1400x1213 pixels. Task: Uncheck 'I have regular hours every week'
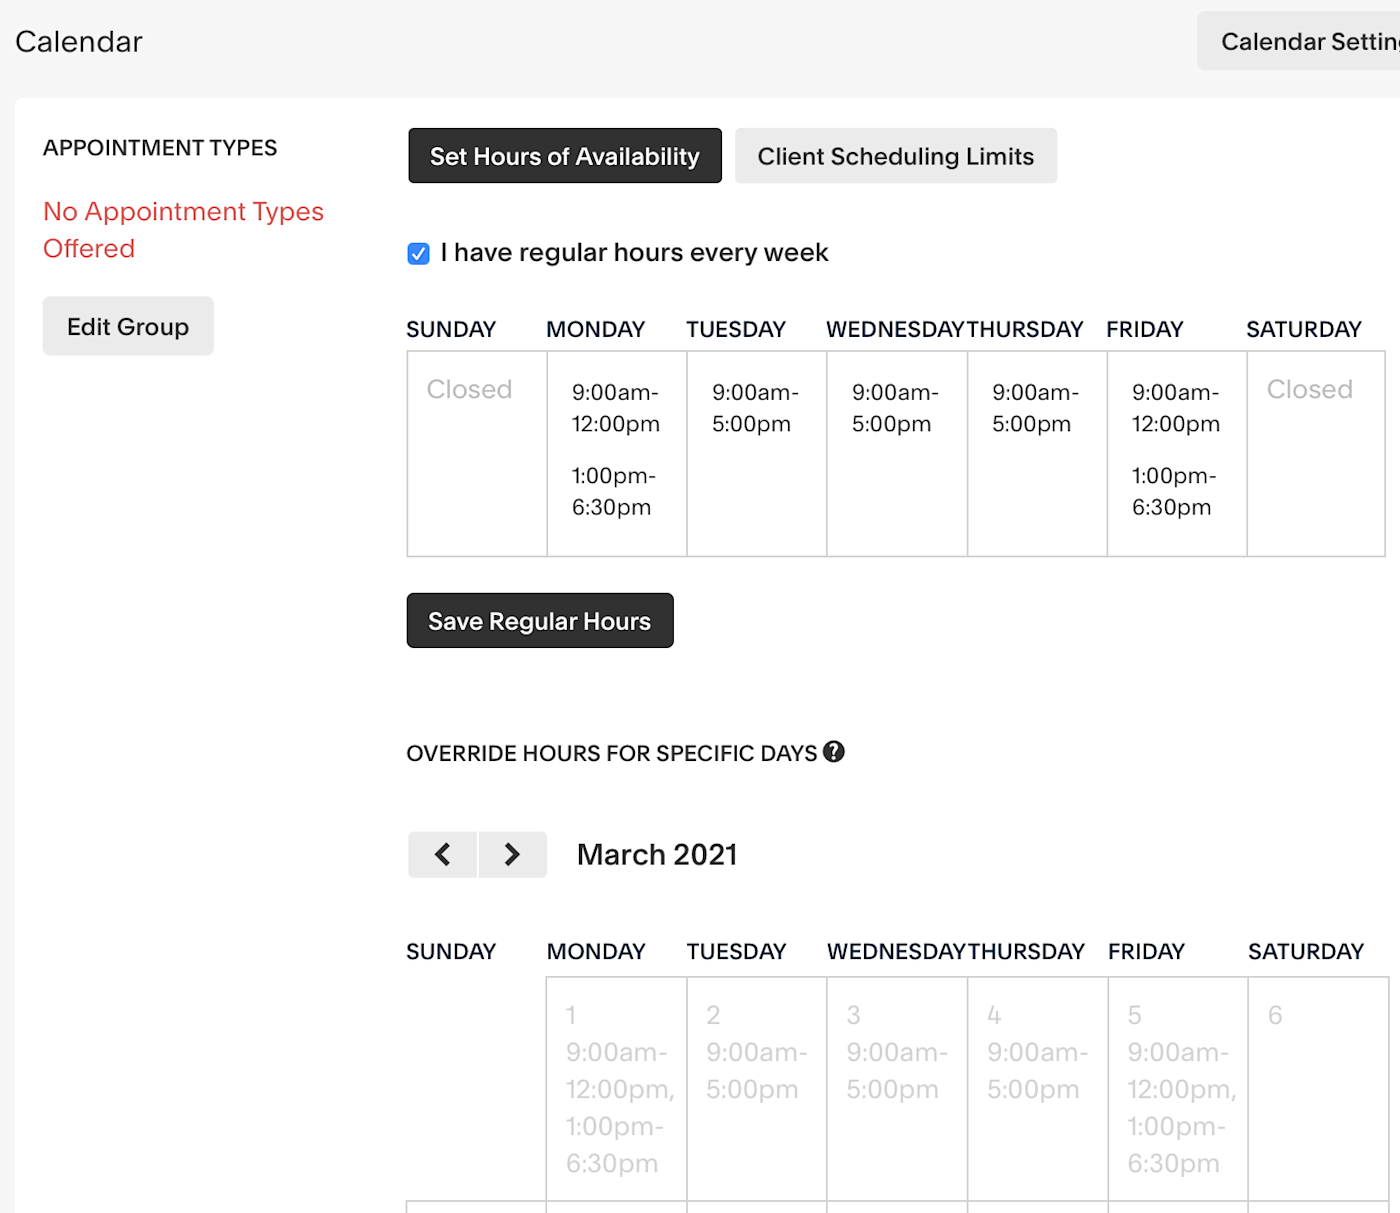419,254
